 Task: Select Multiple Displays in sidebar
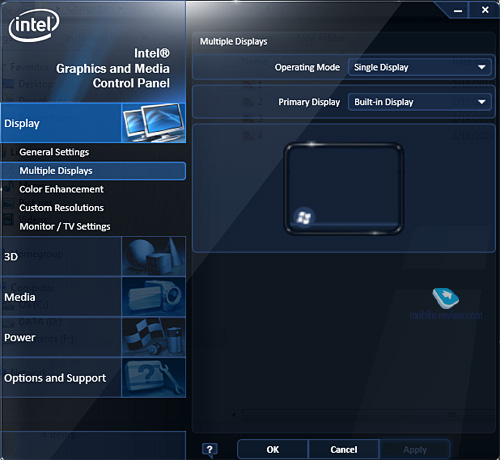pyautogui.click(x=93, y=171)
